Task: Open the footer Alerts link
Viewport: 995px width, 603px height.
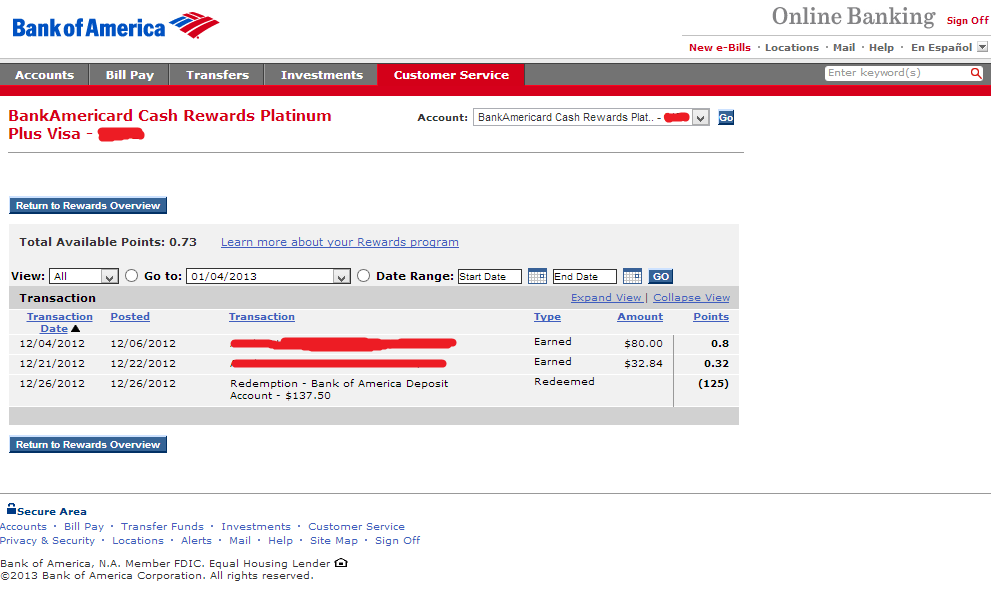Action: coord(196,540)
